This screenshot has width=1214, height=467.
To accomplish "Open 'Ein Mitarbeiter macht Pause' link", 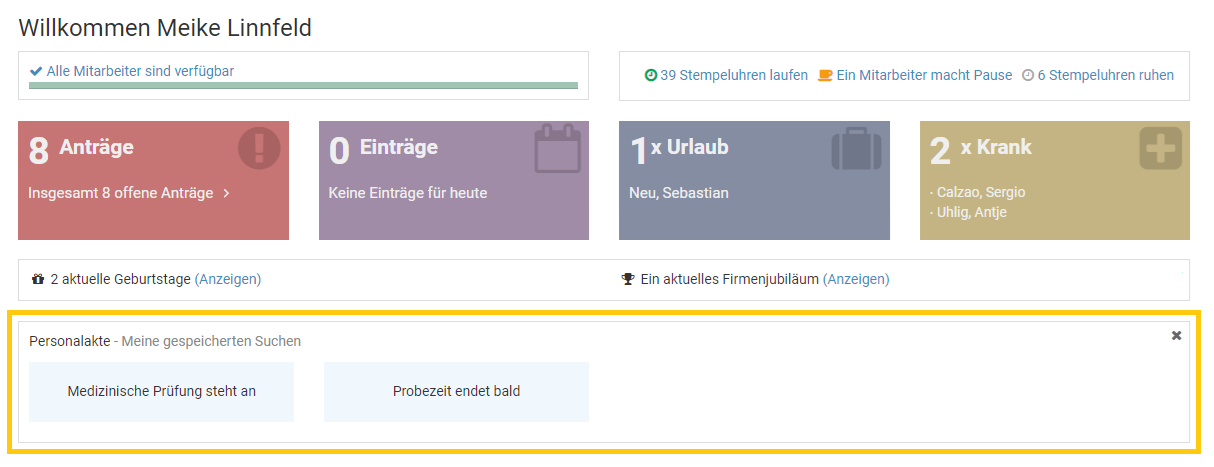I will [924, 75].
